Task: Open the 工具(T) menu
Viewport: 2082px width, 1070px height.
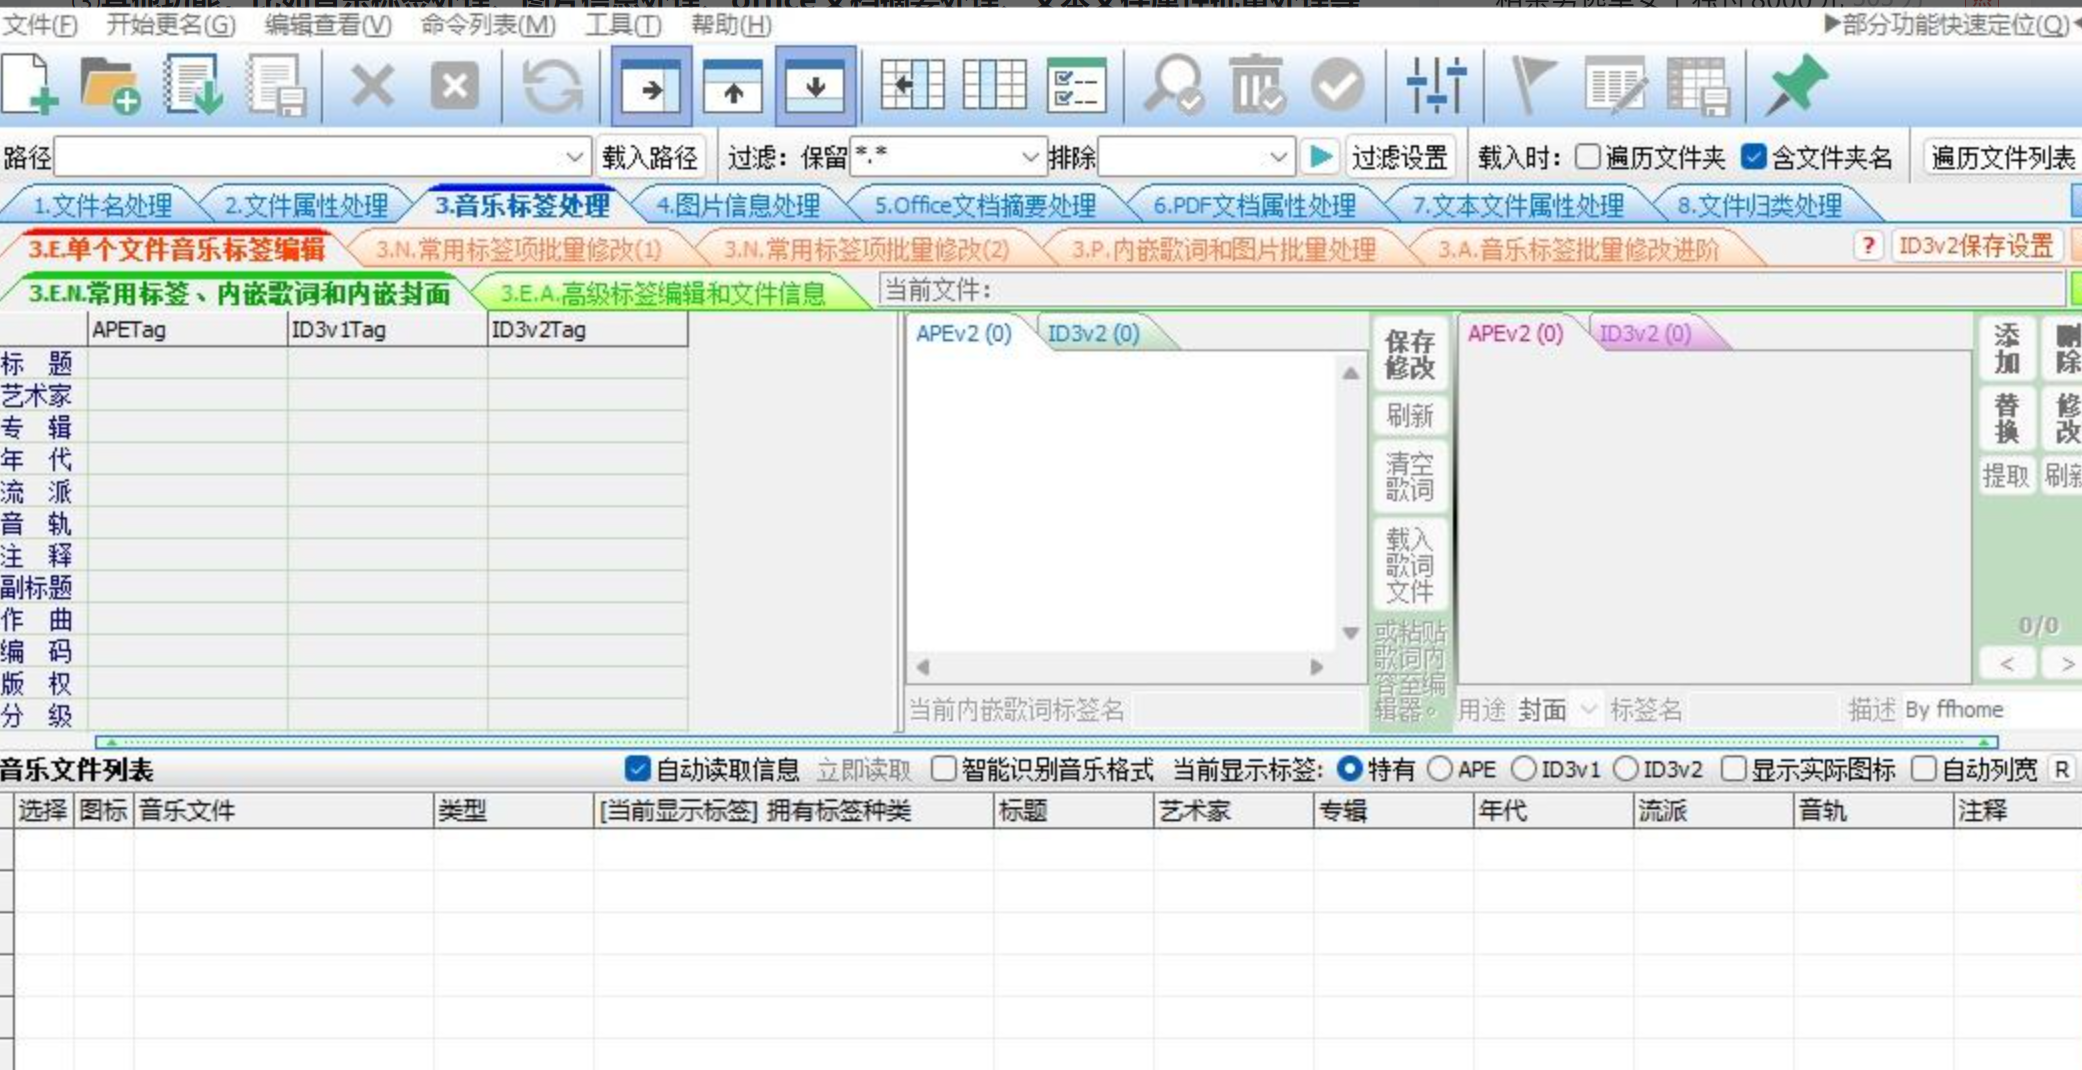Action: [x=622, y=25]
